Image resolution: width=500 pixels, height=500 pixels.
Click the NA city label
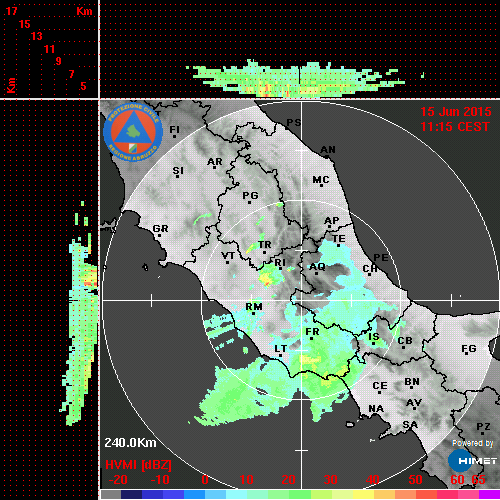tap(376, 409)
